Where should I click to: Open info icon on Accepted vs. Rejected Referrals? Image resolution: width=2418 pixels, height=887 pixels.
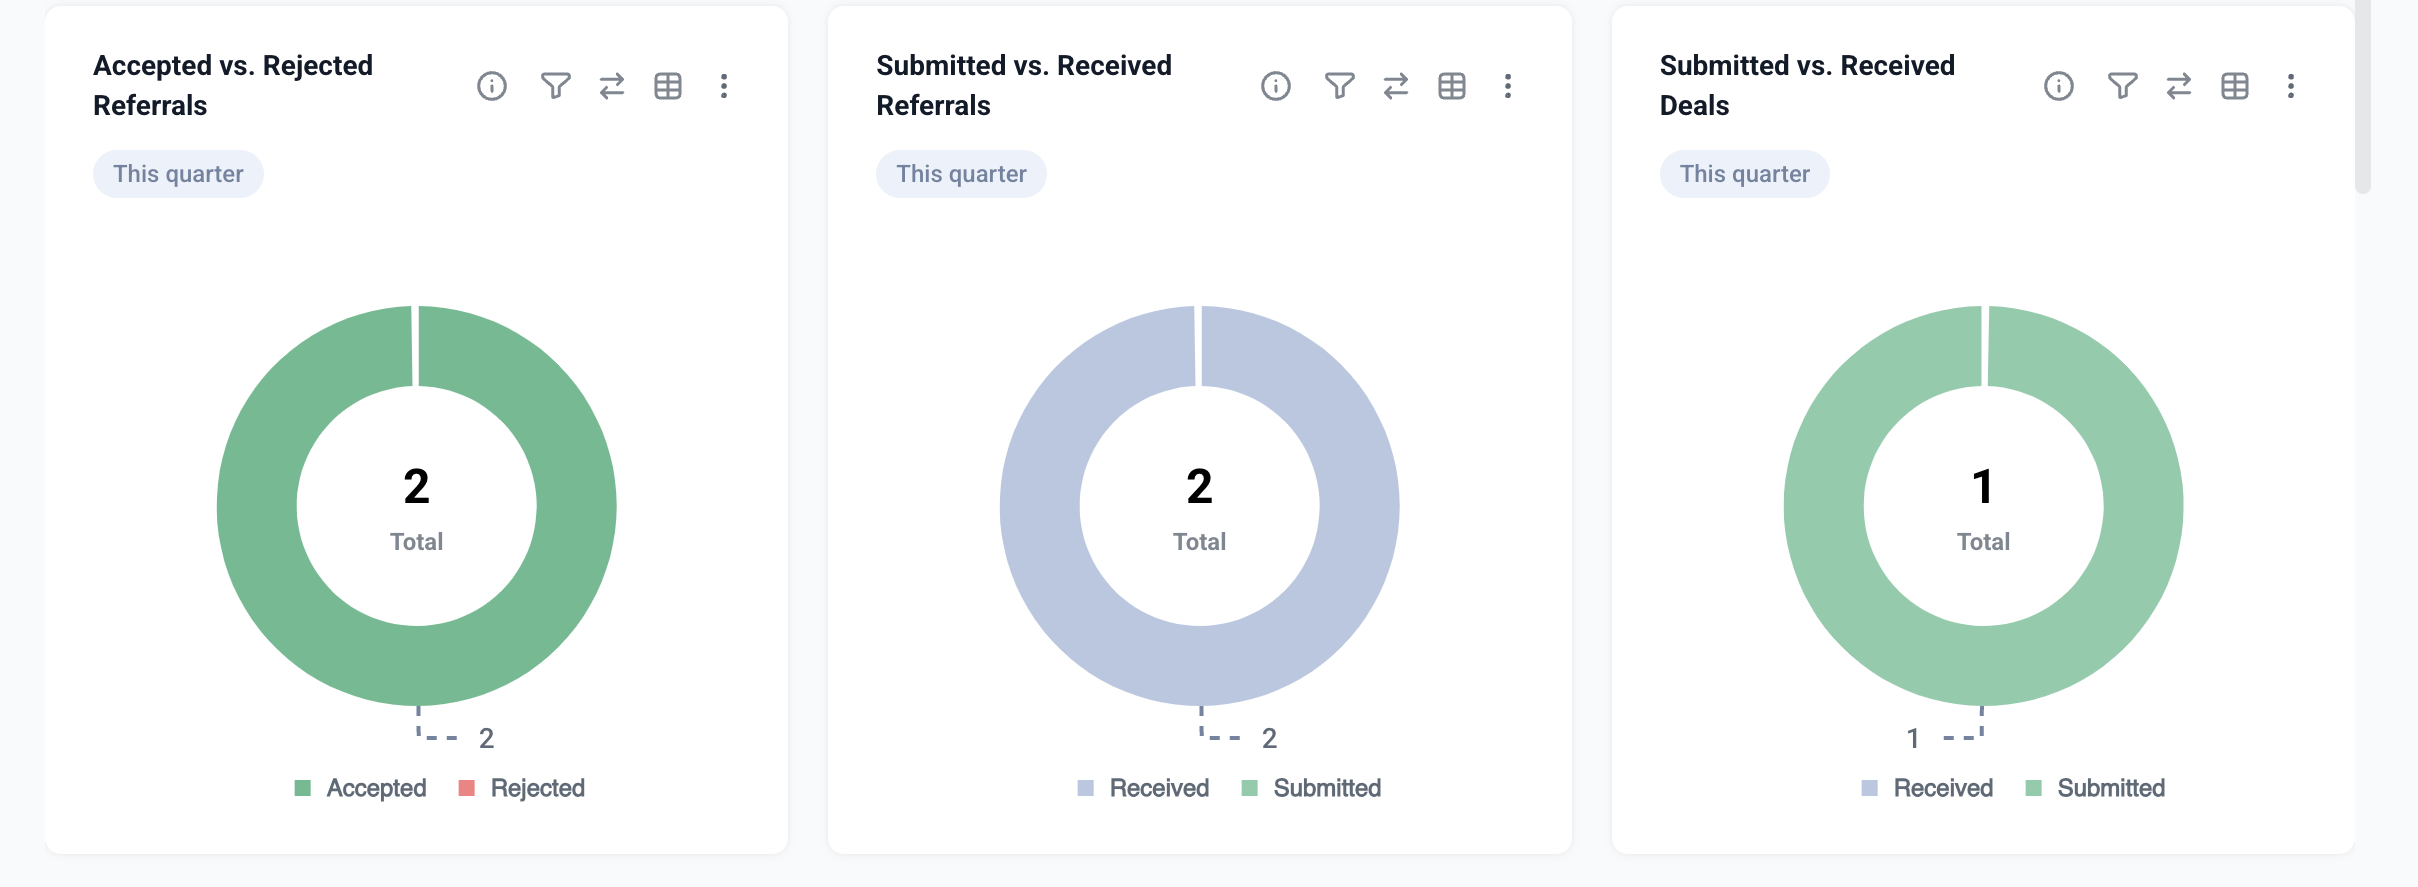click(x=492, y=86)
